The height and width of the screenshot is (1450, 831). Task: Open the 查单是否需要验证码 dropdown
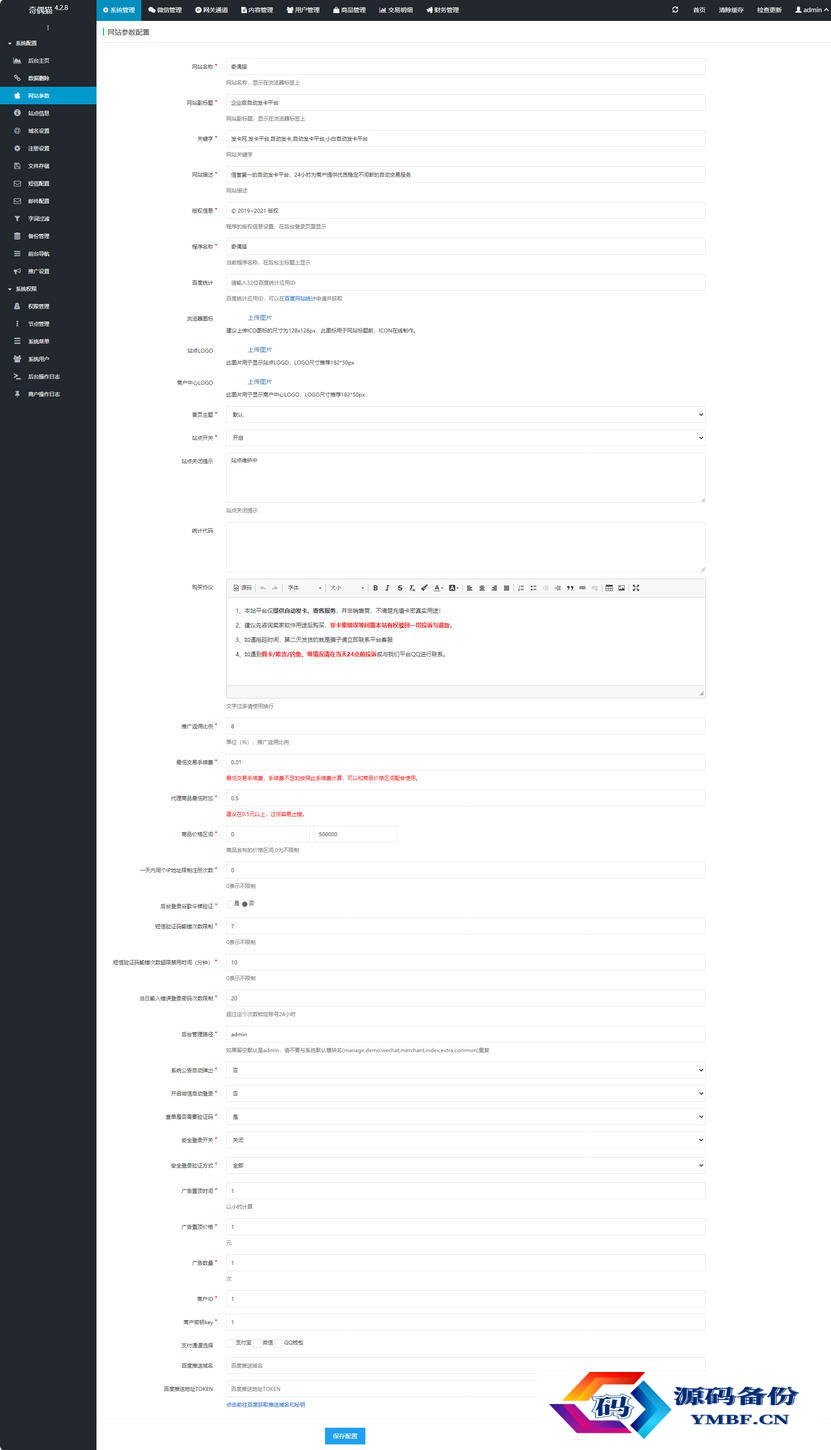[x=466, y=1116]
